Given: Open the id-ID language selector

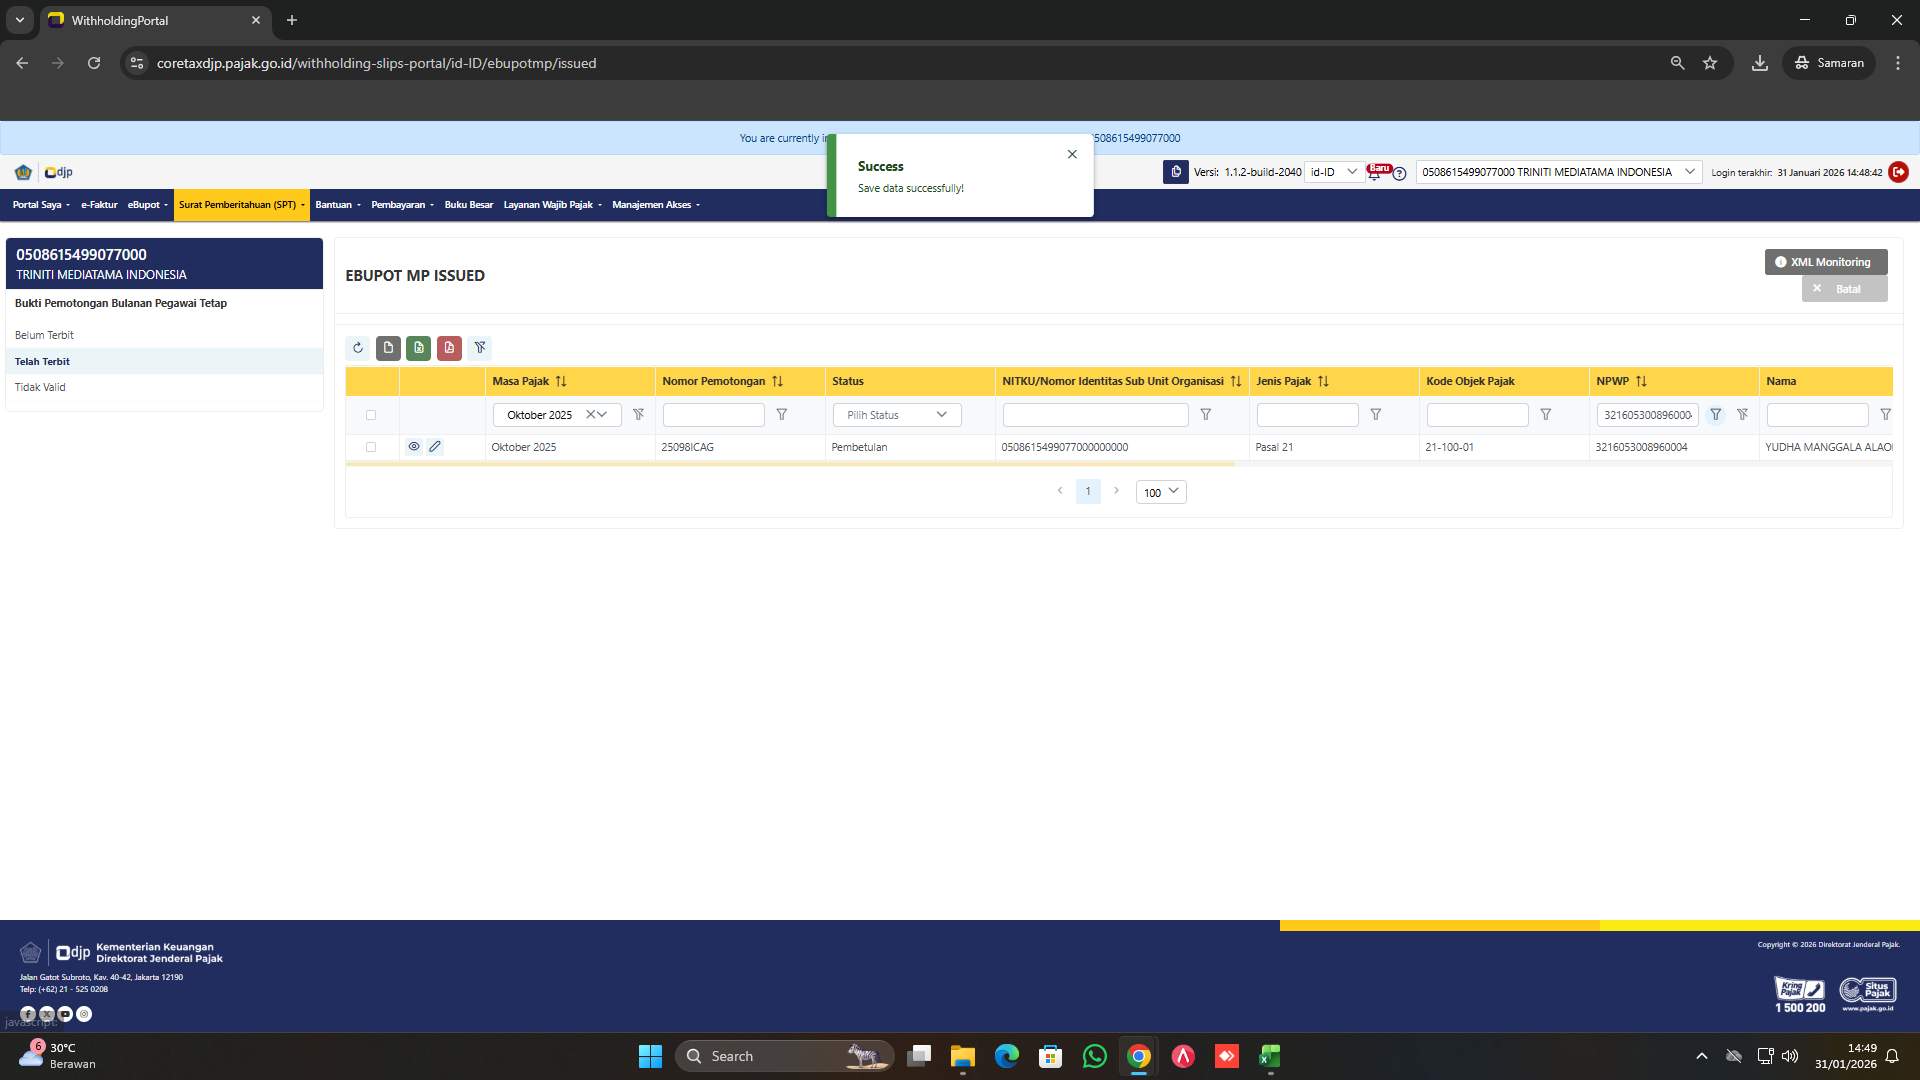Looking at the screenshot, I should [x=1331, y=172].
